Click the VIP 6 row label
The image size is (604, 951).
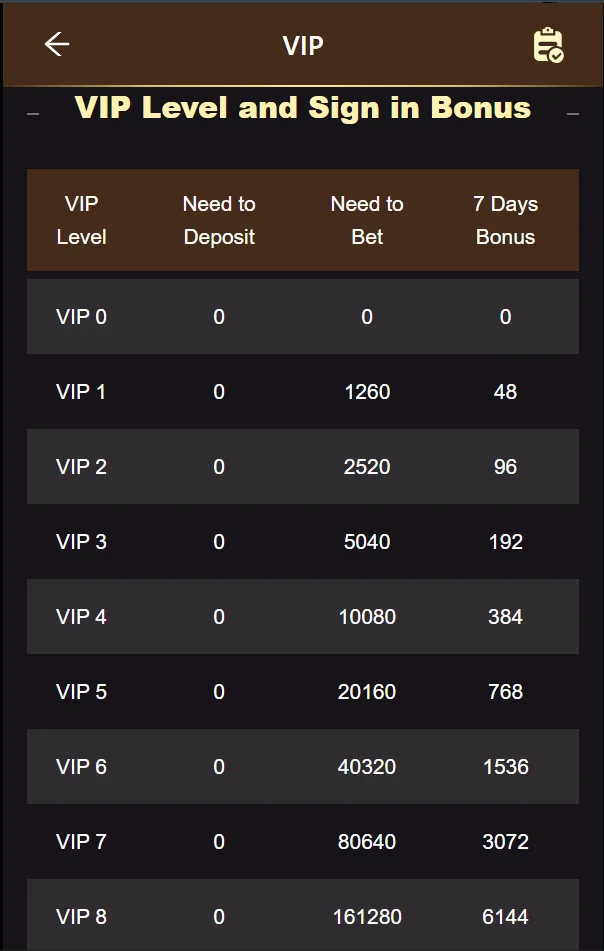[x=81, y=767]
